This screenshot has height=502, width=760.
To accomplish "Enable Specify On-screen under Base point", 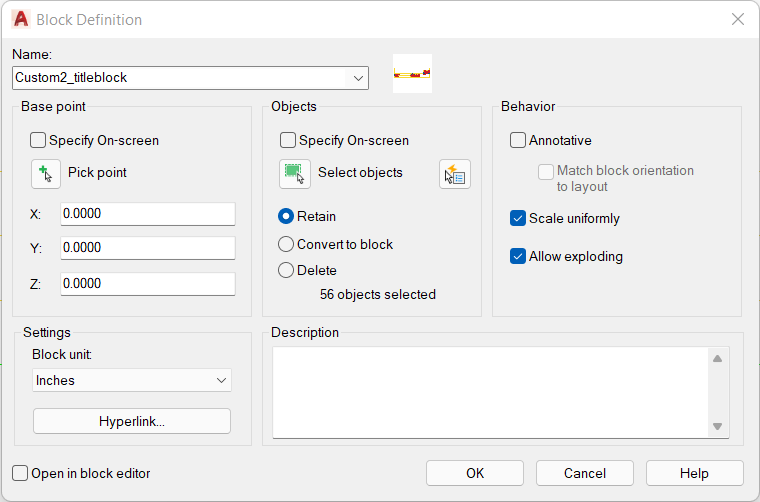I will coord(38,141).
